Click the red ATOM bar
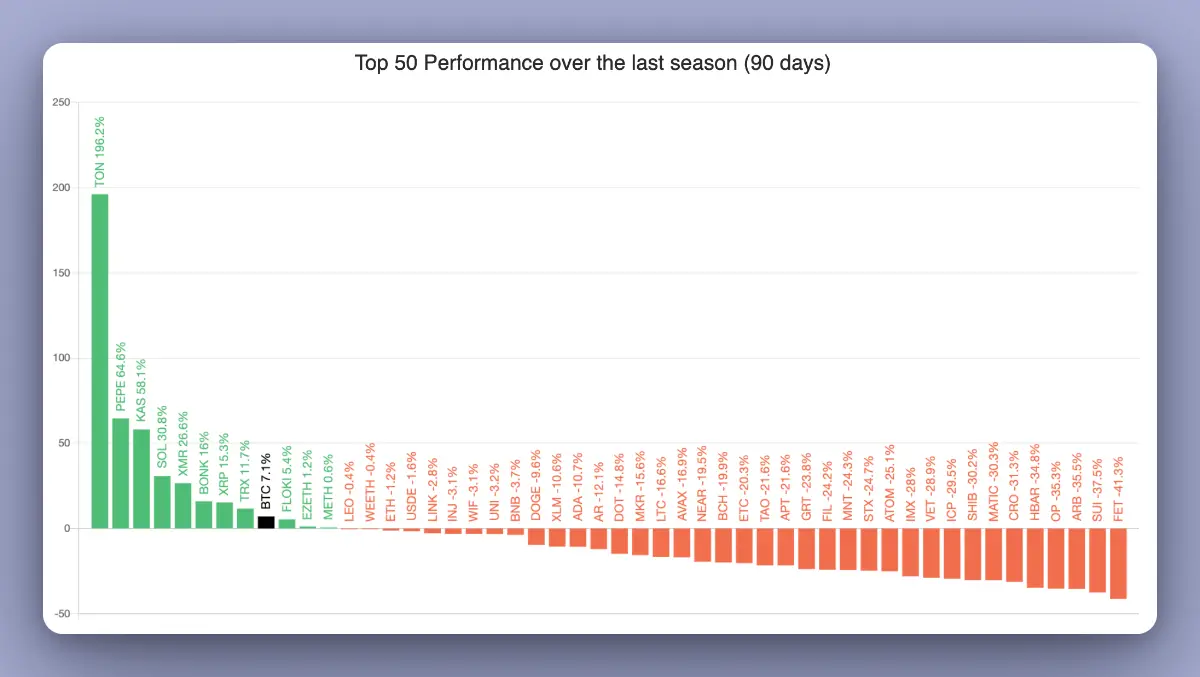Screen dimensions: 1200x677 coord(889,549)
